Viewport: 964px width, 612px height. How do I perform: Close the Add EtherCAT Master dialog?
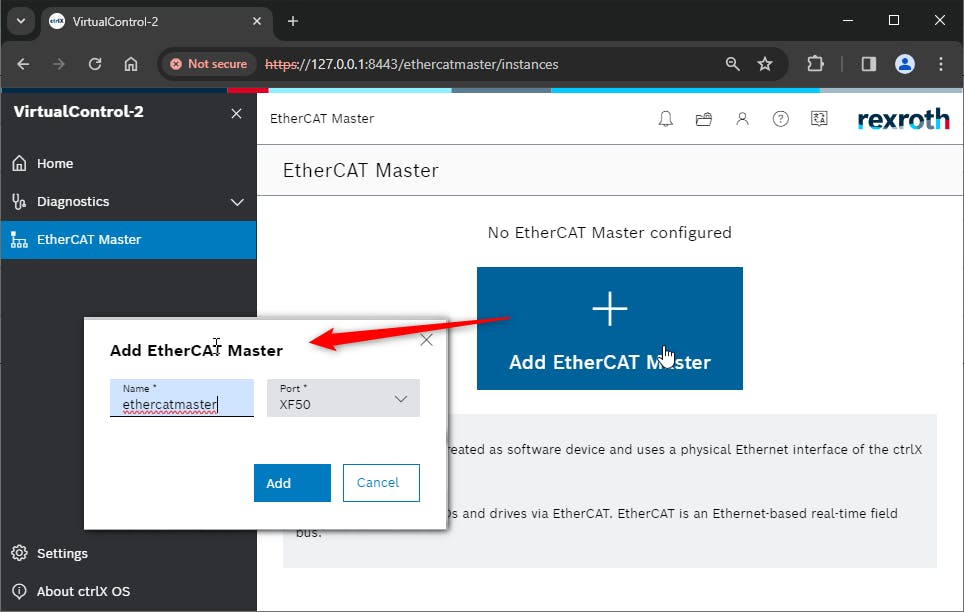point(426,340)
